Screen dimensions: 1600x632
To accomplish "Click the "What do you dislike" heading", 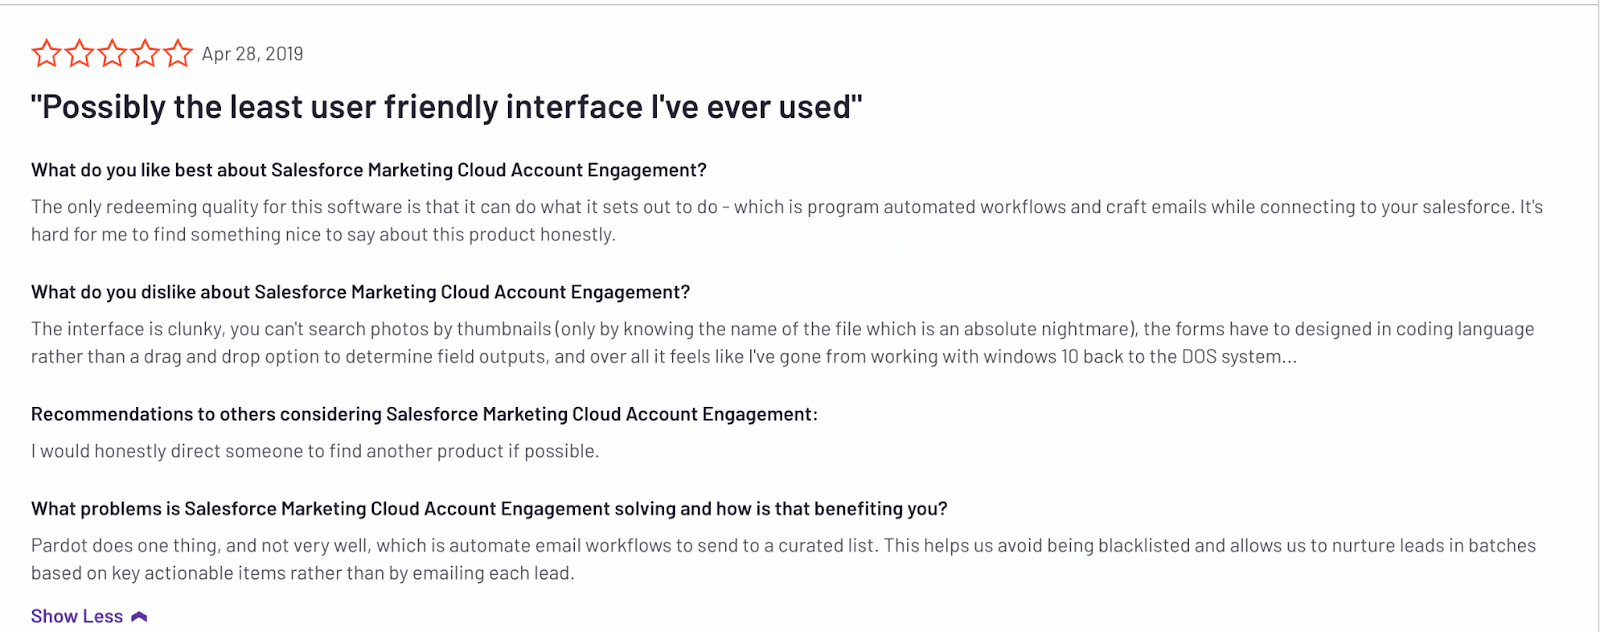I will [360, 292].
